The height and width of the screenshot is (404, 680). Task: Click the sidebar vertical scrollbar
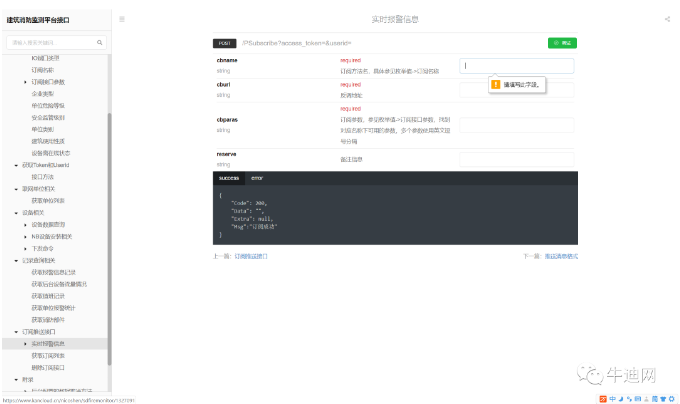(109, 200)
